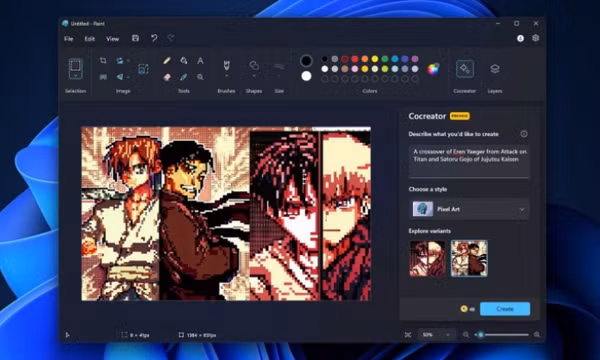Pick the orange palette swatch
Viewport: 600px width, 360px height.
pyautogui.click(x=365, y=59)
